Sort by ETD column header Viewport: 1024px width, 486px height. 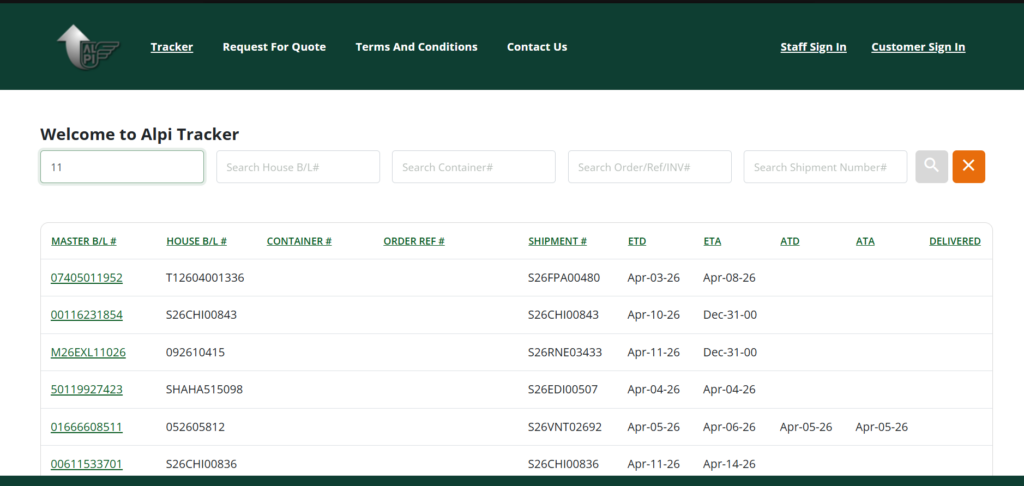[637, 241]
